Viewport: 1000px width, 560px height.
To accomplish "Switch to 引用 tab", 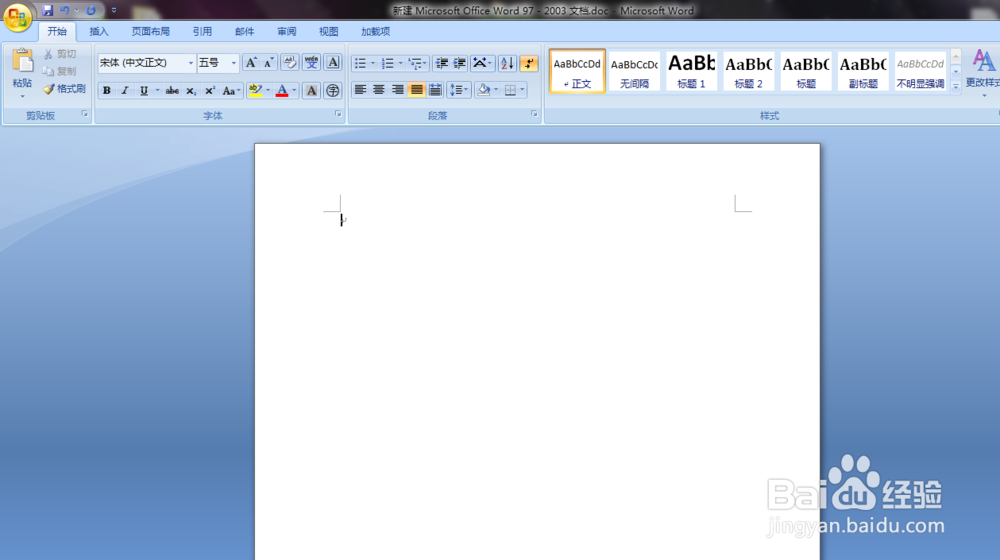I will pyautogui.click(x=202, y=31).
